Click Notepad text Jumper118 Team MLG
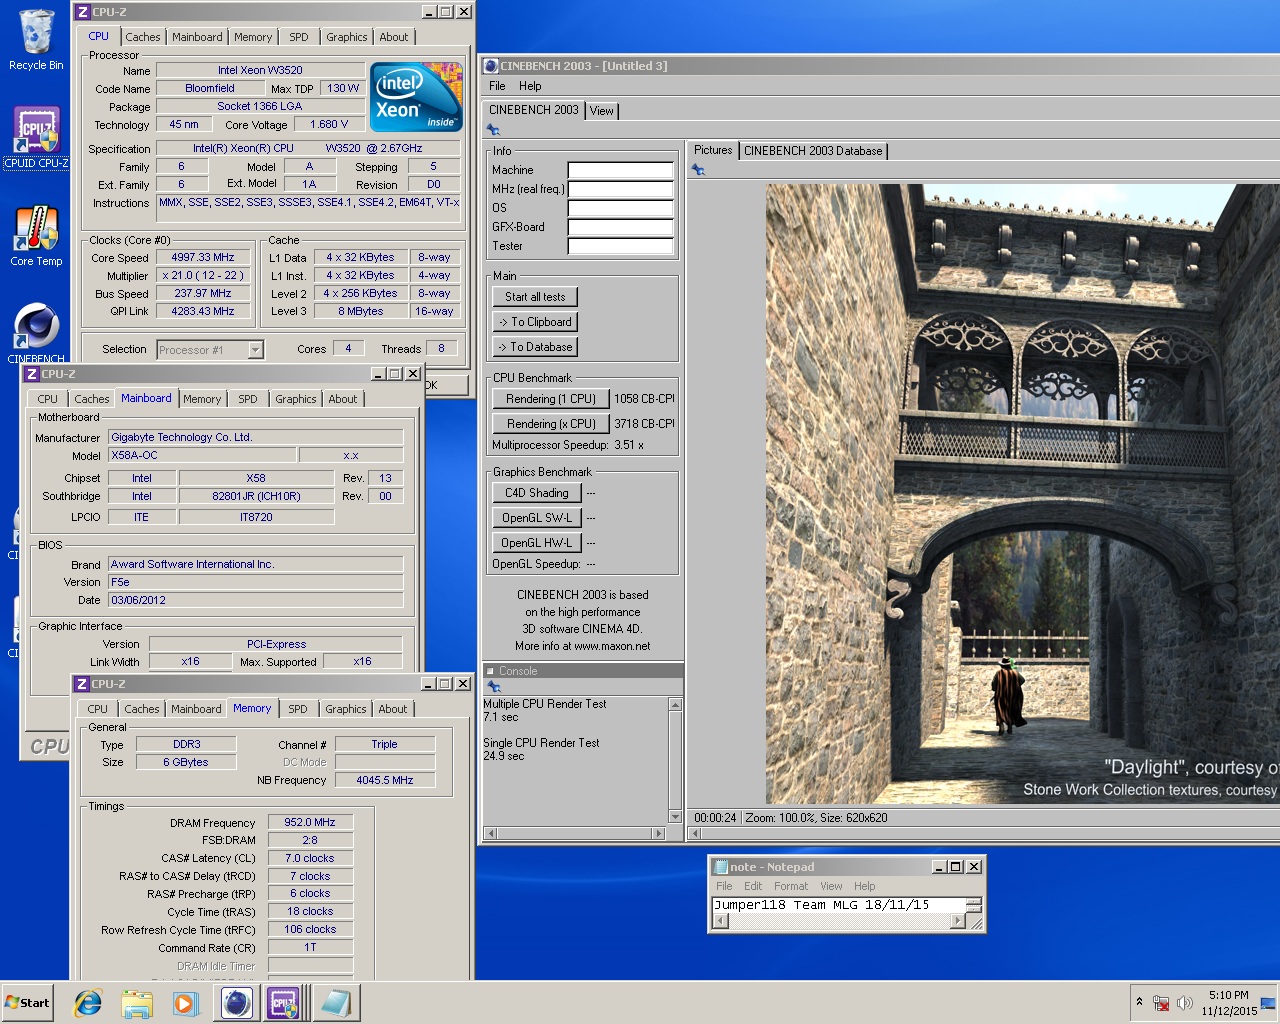Image resolution: width=1280 pixels, height=1024 pixels. [786, 905]
